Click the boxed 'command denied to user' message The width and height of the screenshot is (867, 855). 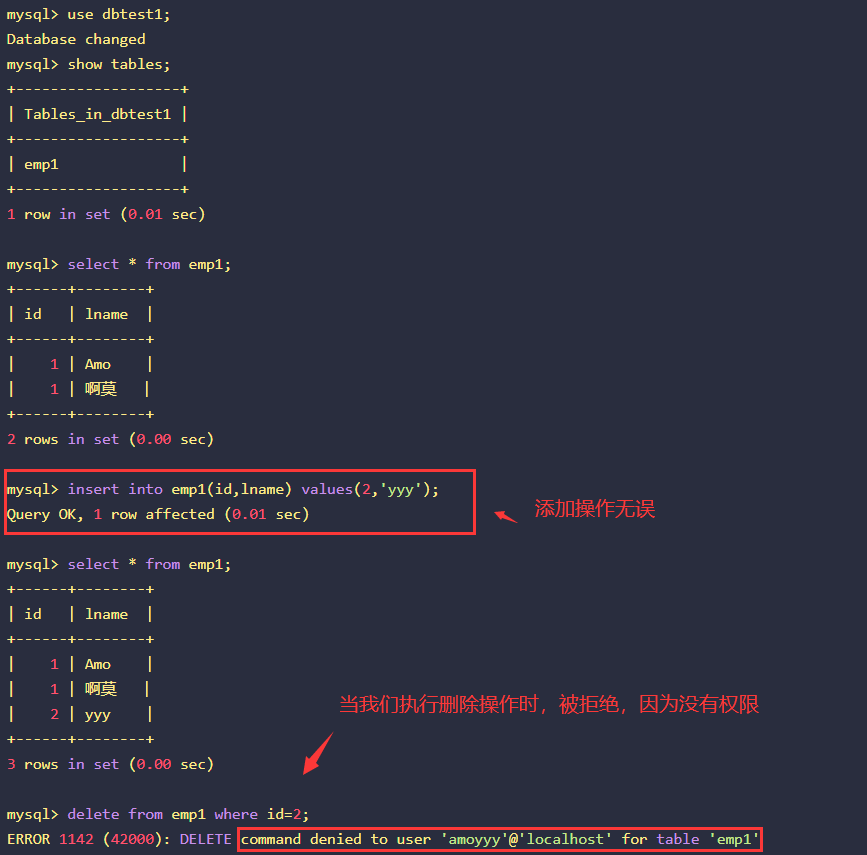point(500,839)
